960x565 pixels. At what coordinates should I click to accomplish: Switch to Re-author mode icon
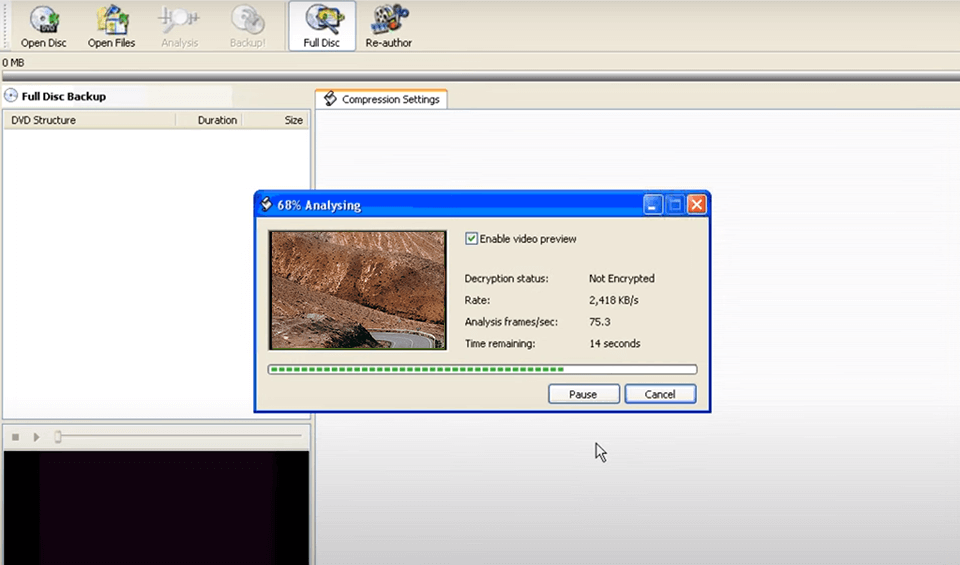point(388,20)
